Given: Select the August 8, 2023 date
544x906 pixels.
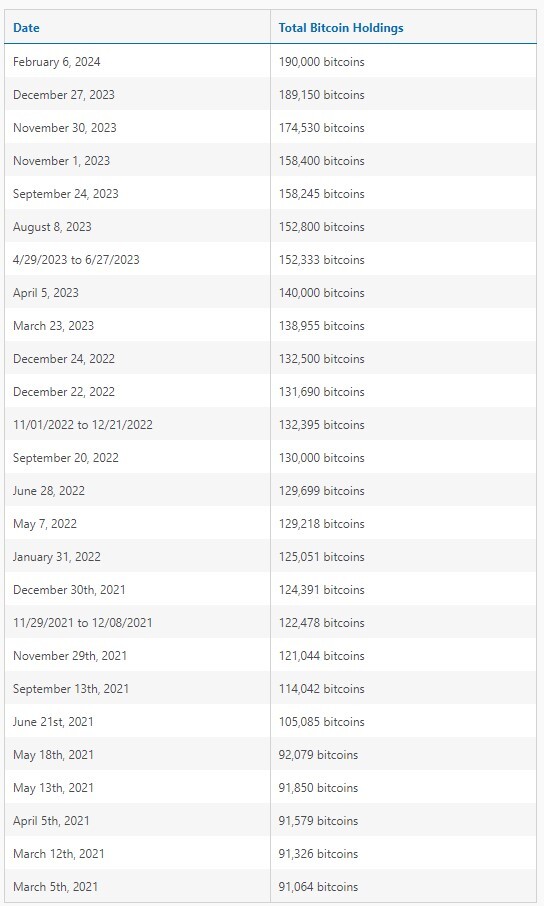Looking at the screenshot, I should tap(52, 226).
